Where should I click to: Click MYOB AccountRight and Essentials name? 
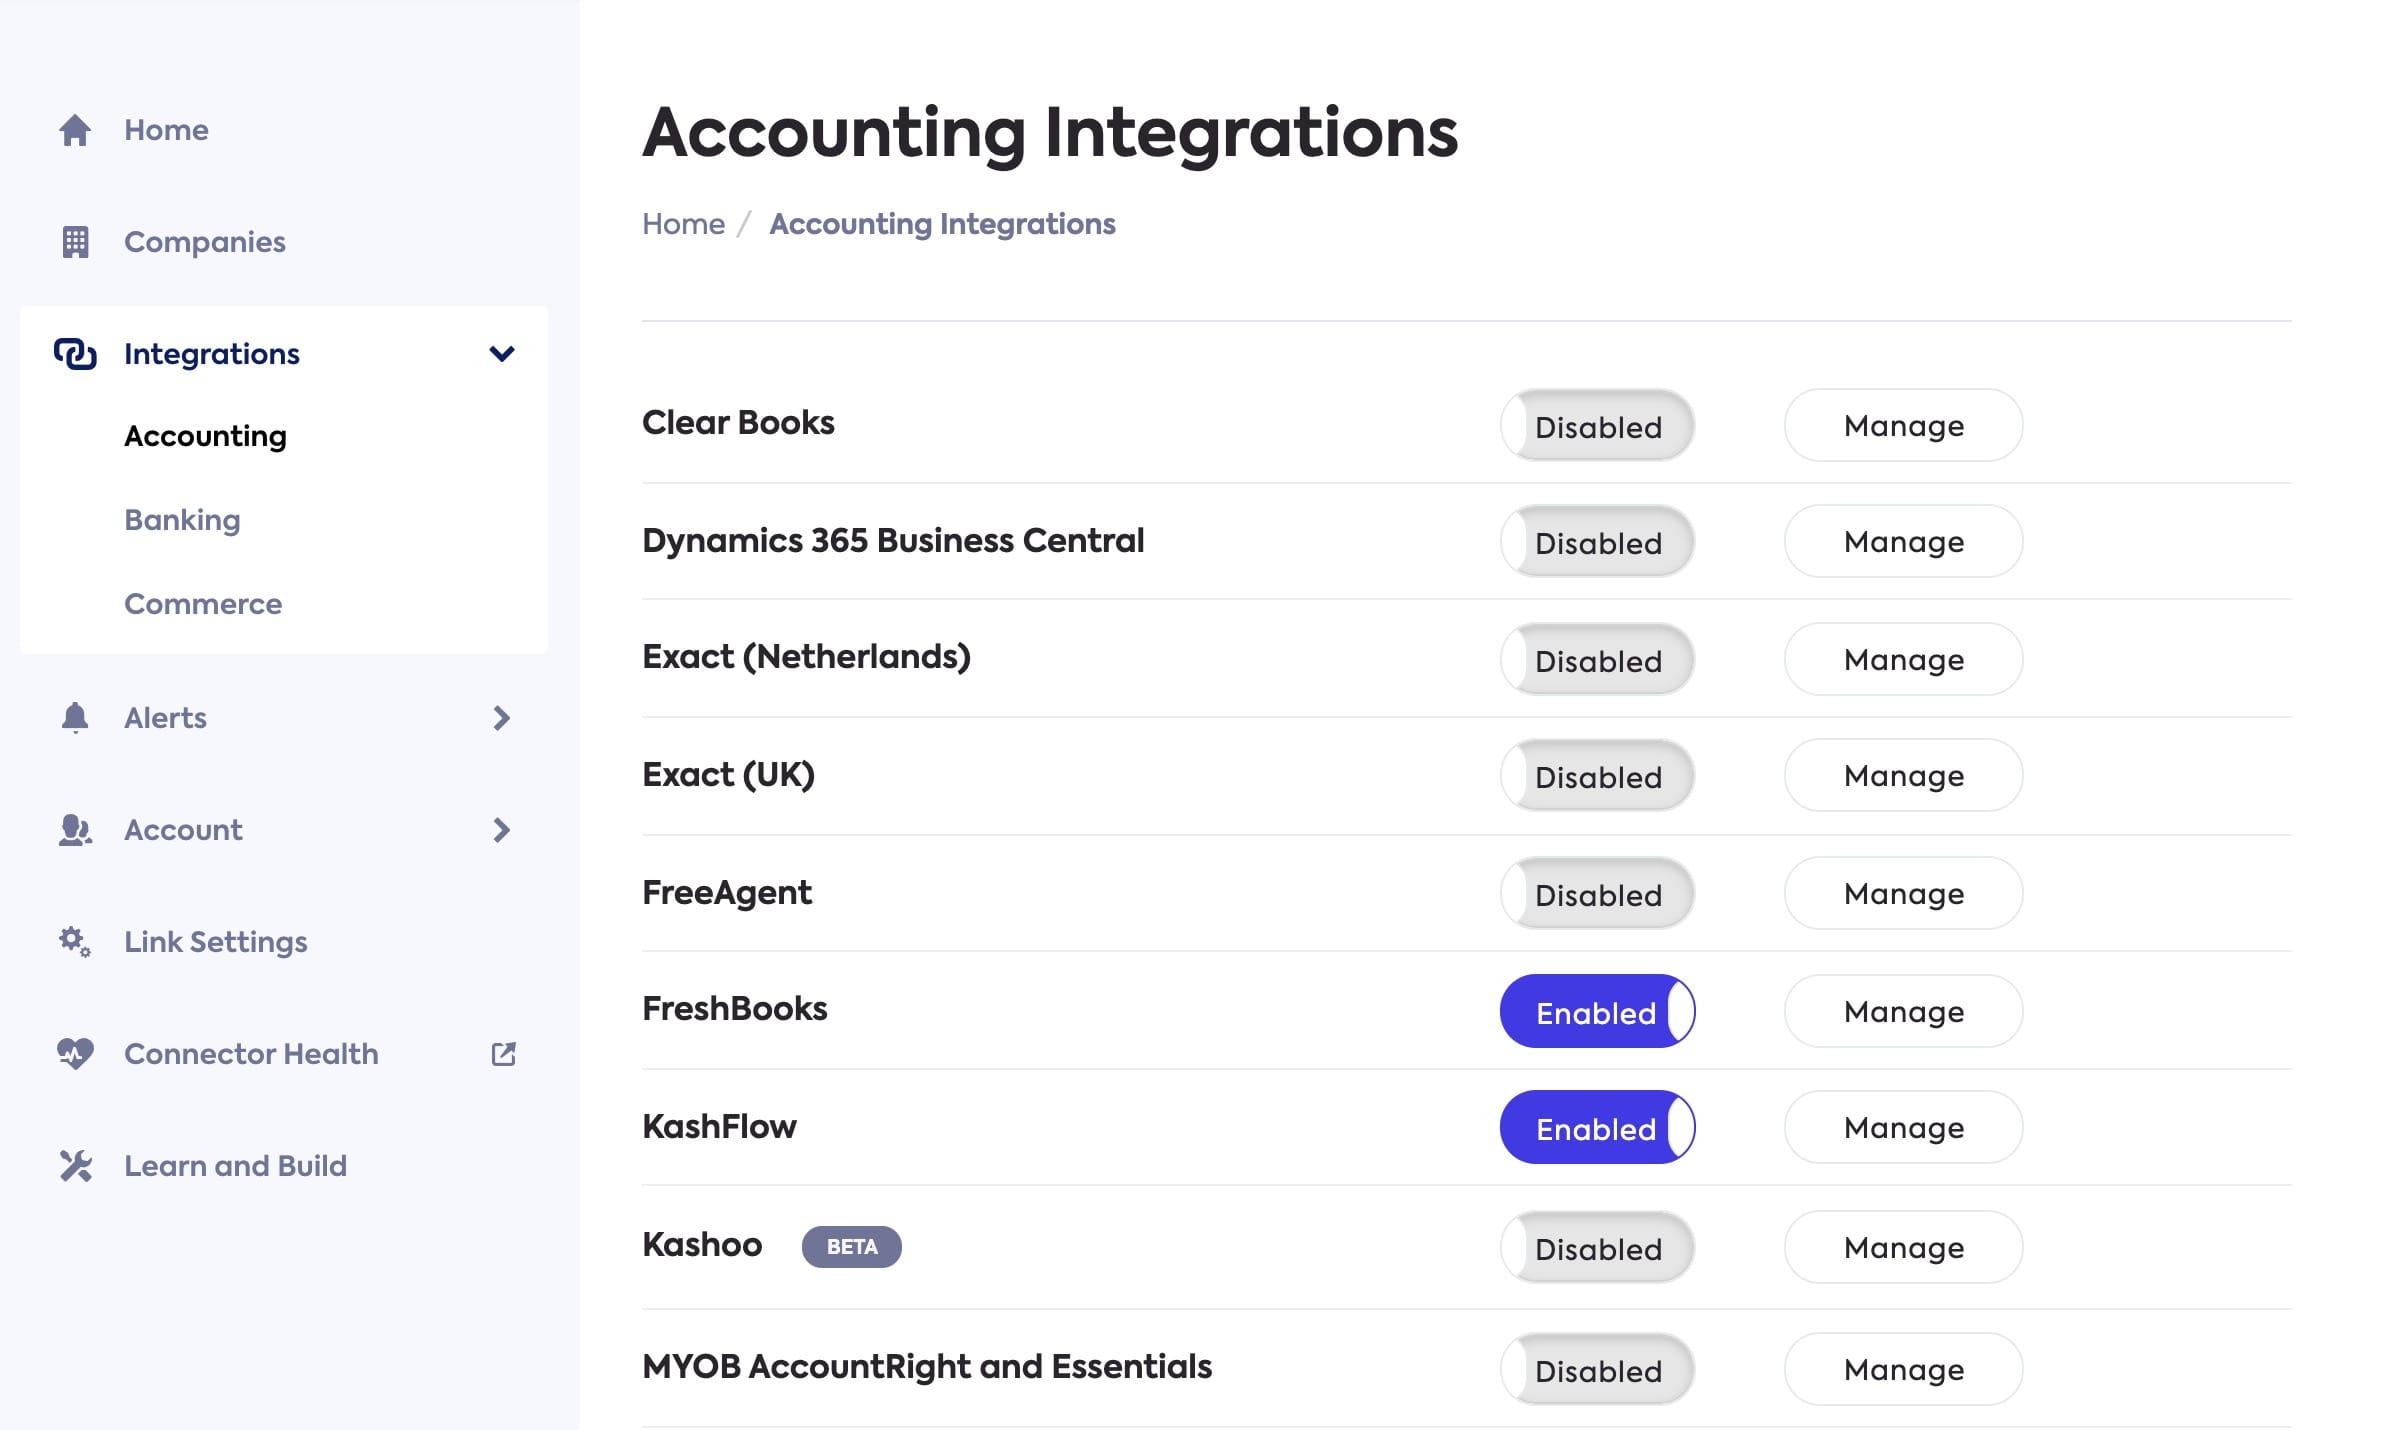click(x=927, y=1367)
